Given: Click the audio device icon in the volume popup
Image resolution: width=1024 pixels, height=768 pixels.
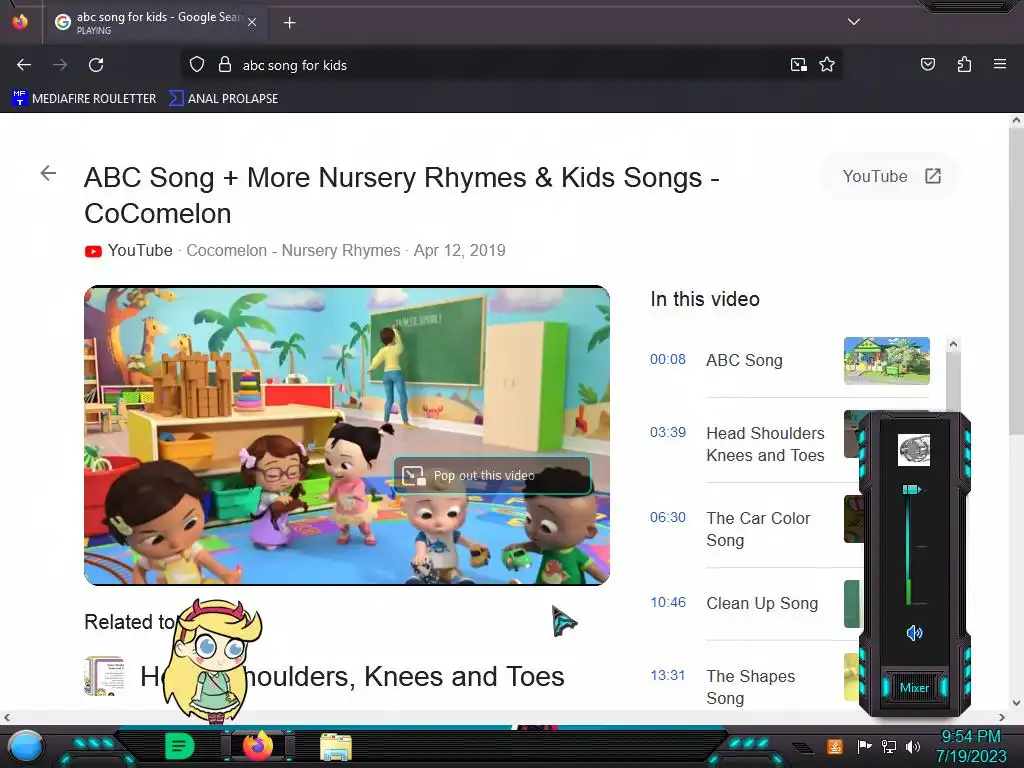Looking at the screenshot, I should [914, 450].
